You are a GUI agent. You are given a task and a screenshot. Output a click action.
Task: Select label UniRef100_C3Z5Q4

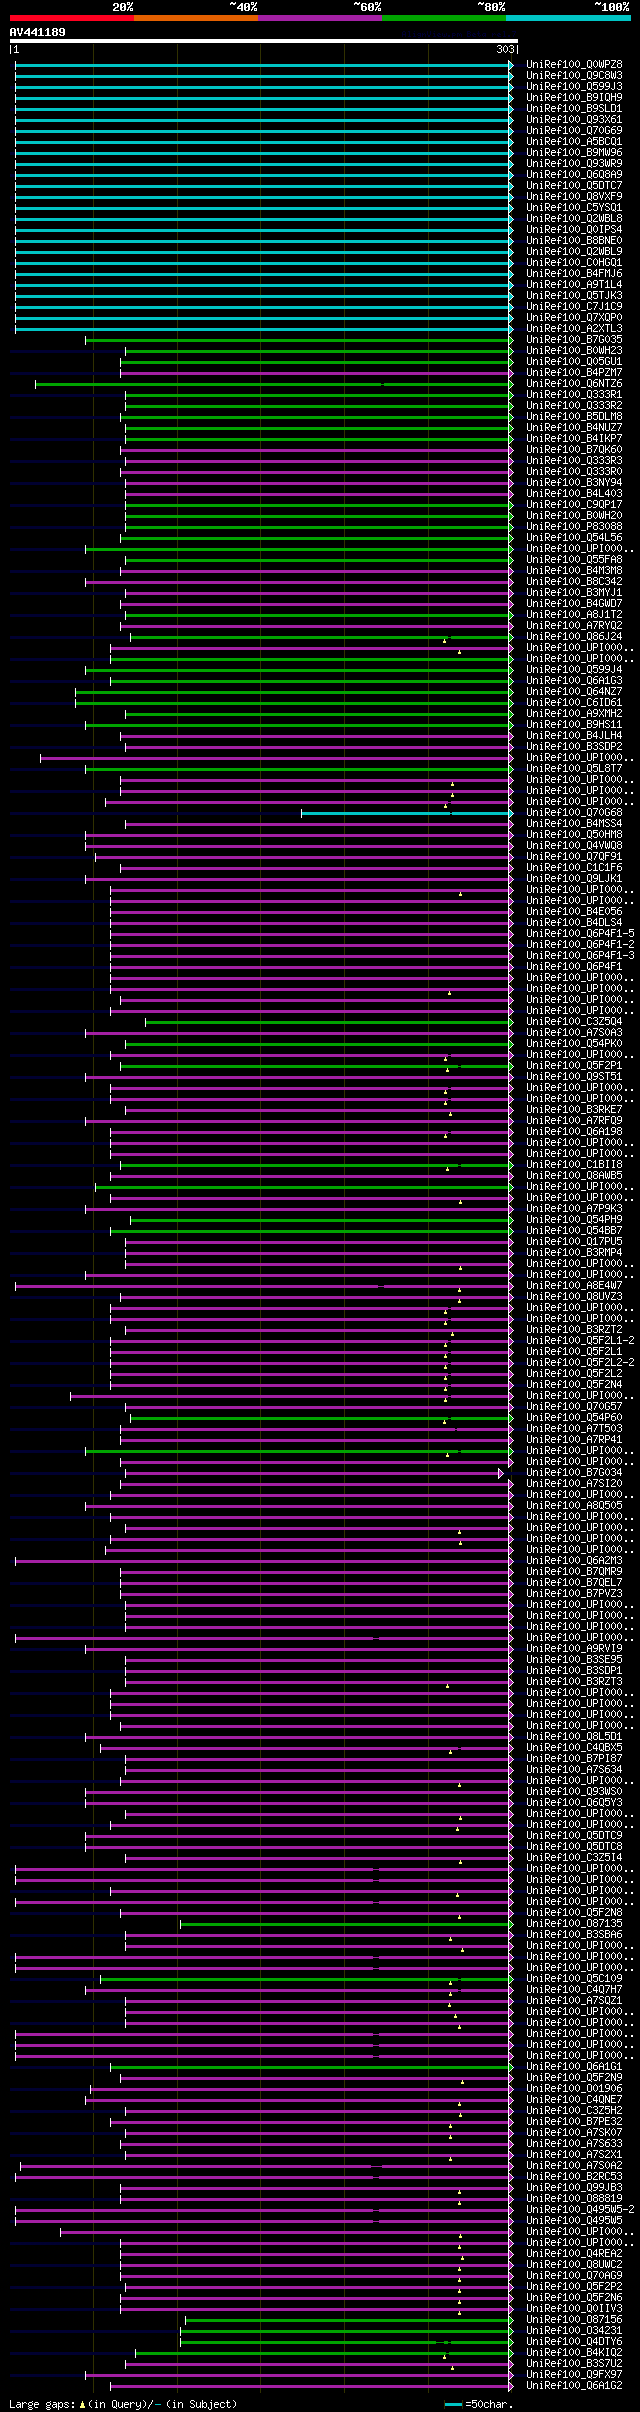574,1021
